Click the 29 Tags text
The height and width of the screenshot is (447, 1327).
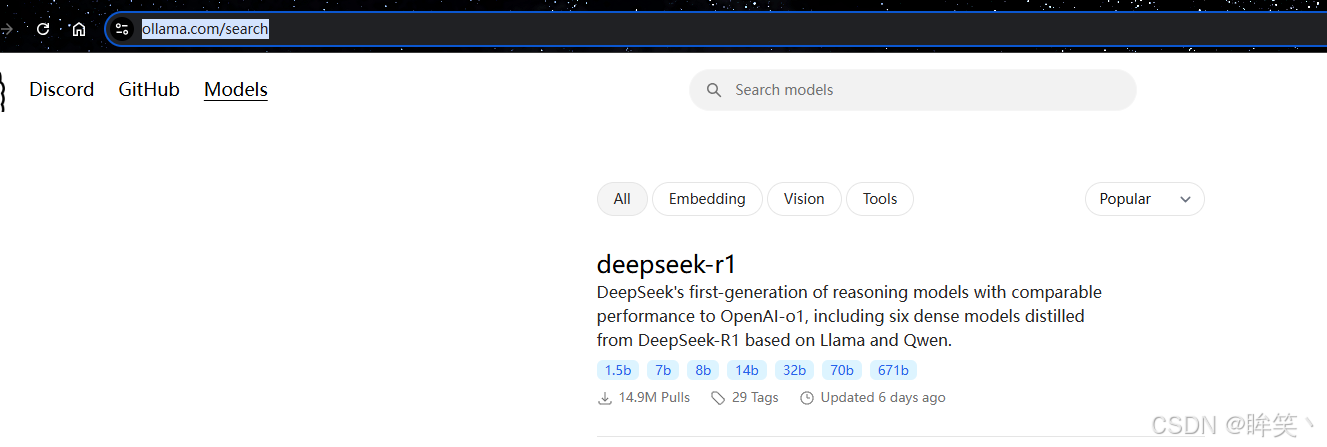(x=755, y=398)
